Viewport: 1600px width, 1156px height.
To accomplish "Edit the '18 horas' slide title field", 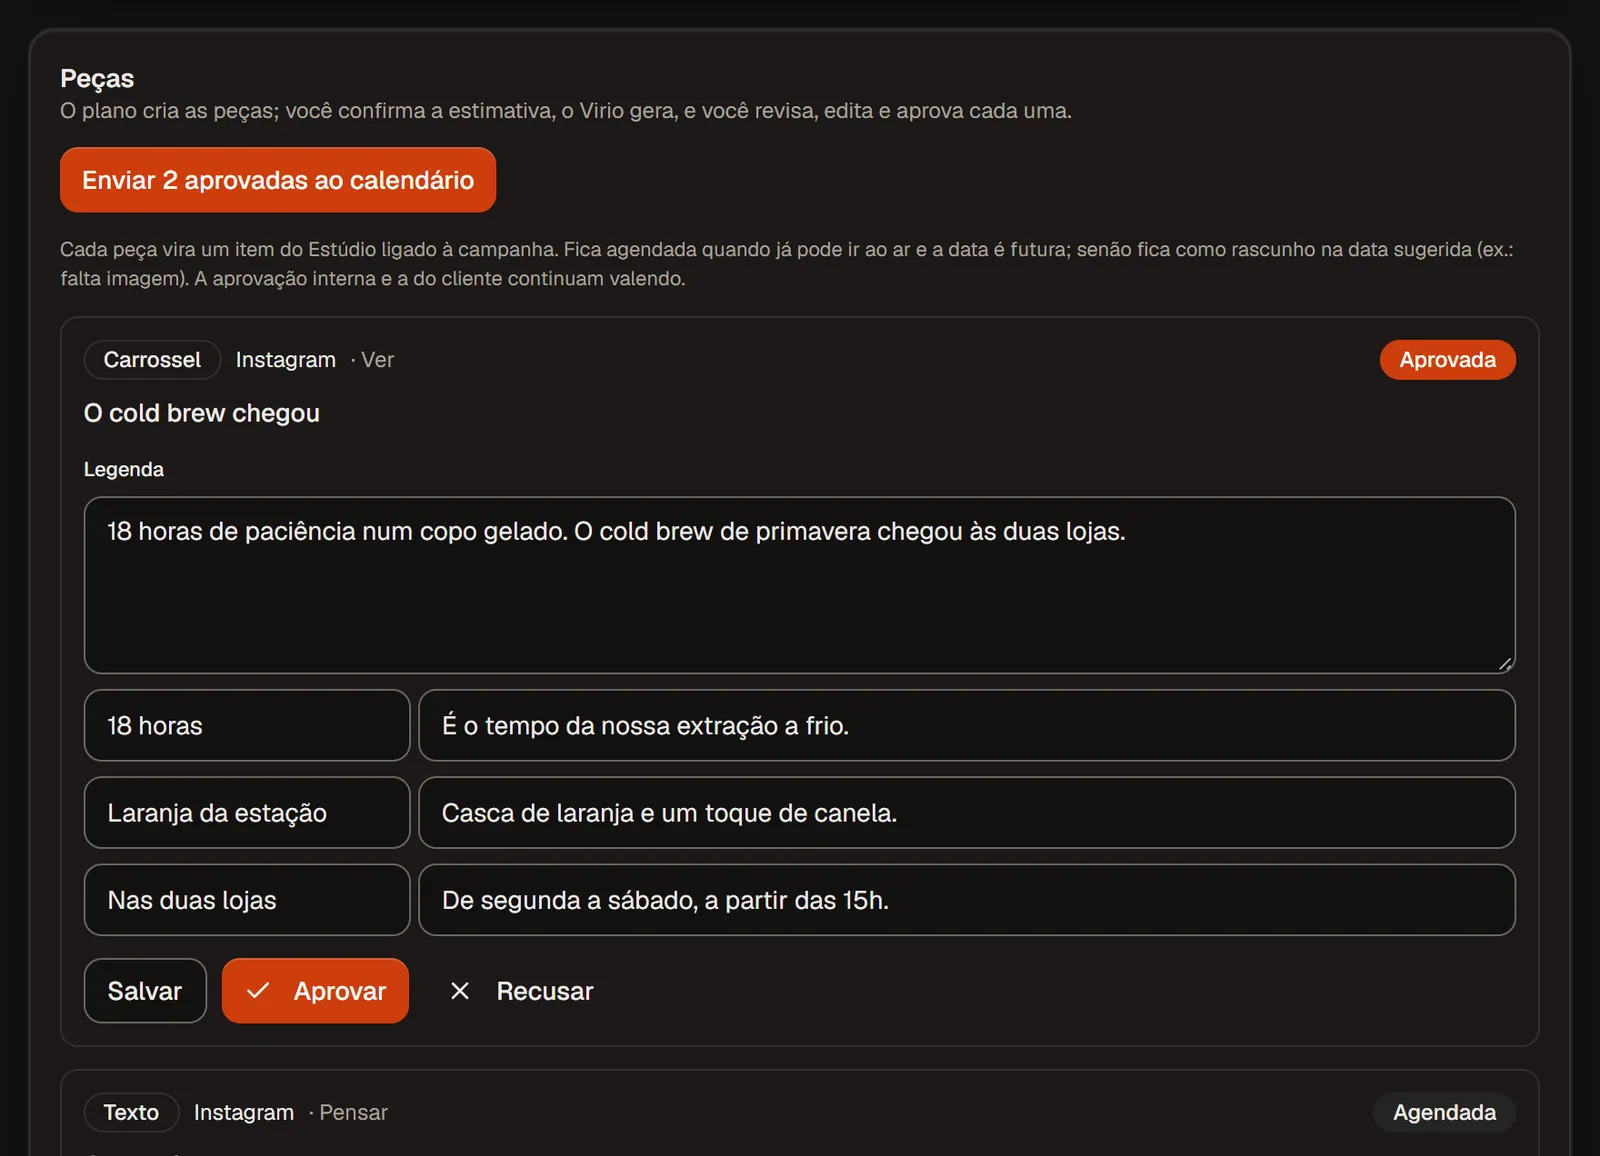I will [x=247, y=725].
